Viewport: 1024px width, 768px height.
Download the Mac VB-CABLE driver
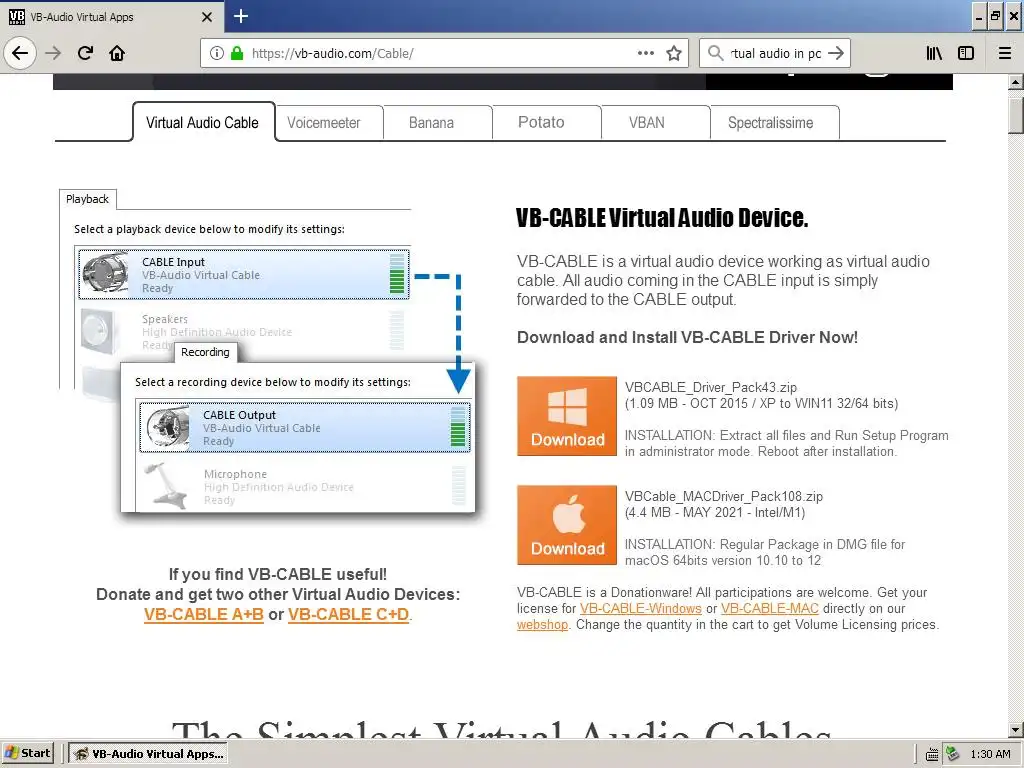pos(567,525)
